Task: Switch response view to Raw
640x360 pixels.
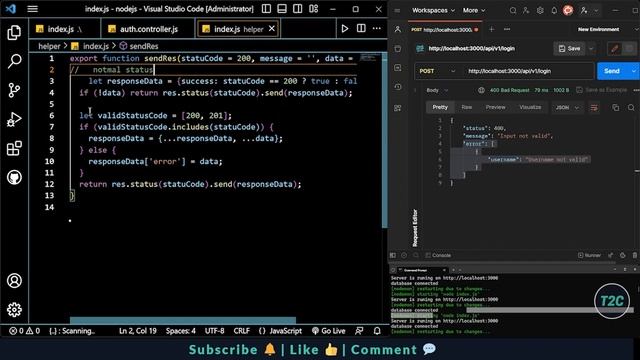Action: [467, 107]
